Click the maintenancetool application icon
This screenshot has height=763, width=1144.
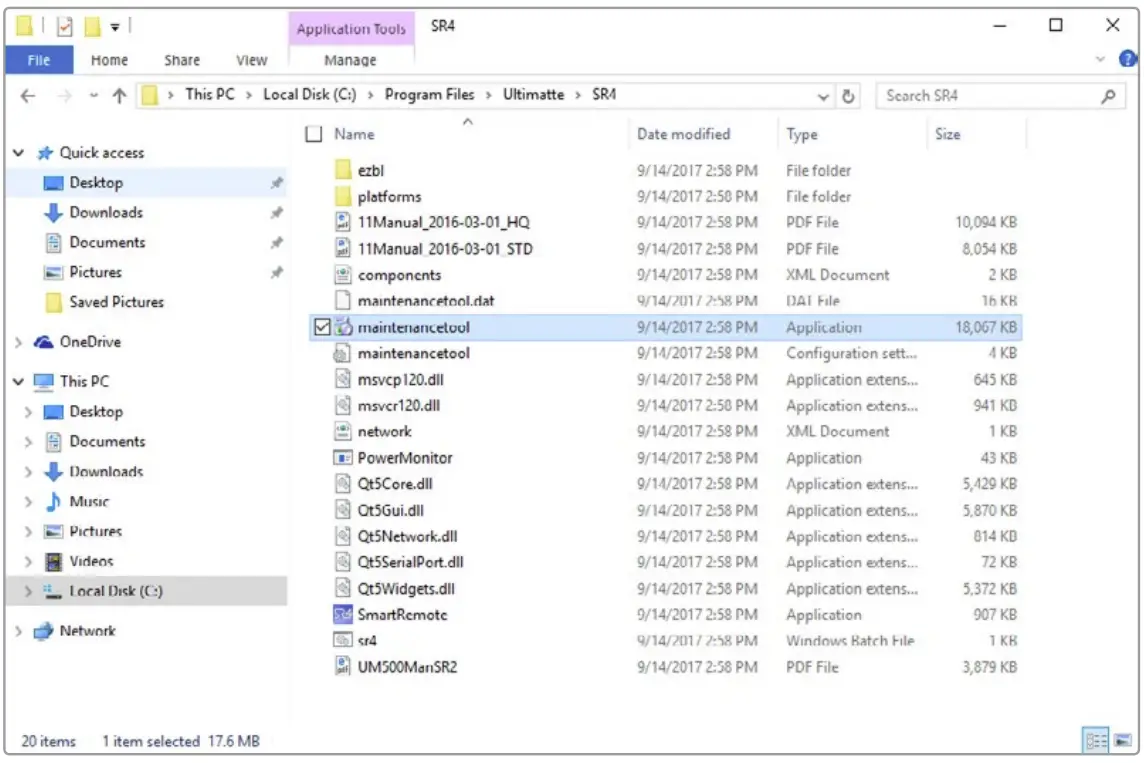pos(343,327)
